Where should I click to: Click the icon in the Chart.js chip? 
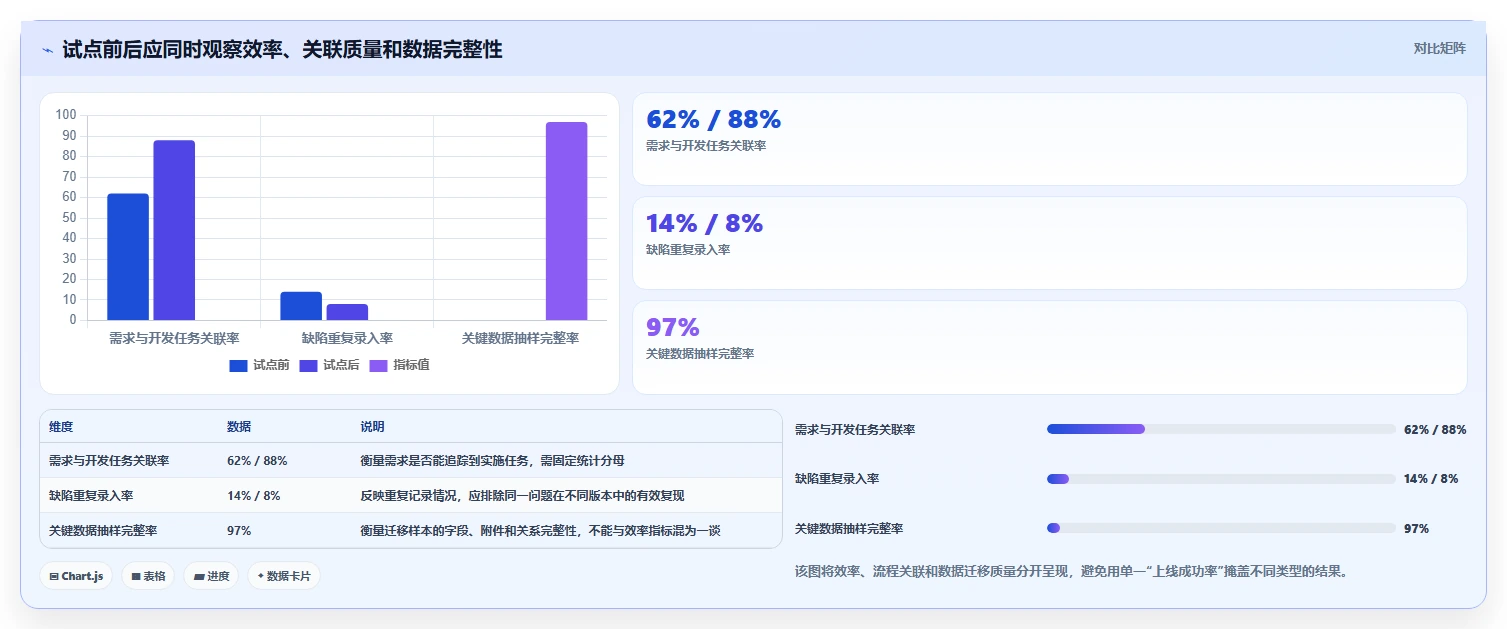54,577
